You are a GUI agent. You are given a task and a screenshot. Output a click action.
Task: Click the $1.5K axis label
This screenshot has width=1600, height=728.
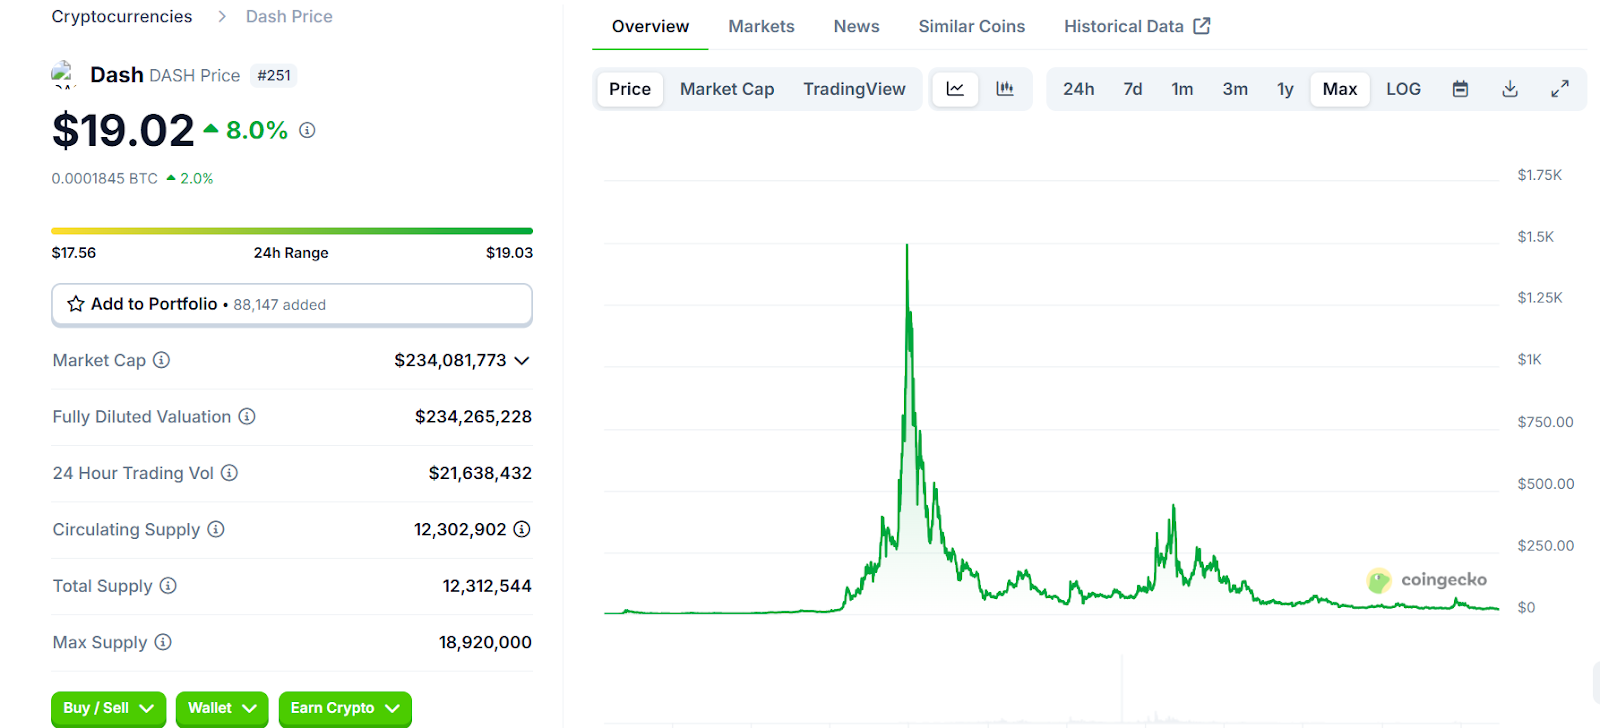1535,237
